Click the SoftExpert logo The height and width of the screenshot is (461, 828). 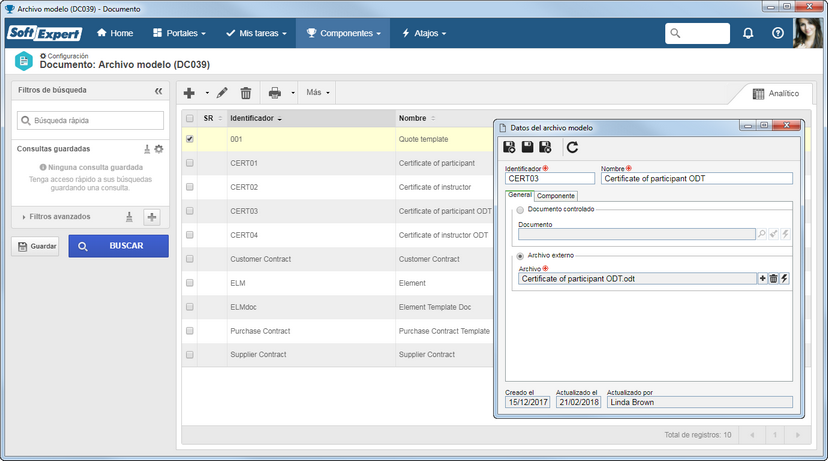pos(44,33)
